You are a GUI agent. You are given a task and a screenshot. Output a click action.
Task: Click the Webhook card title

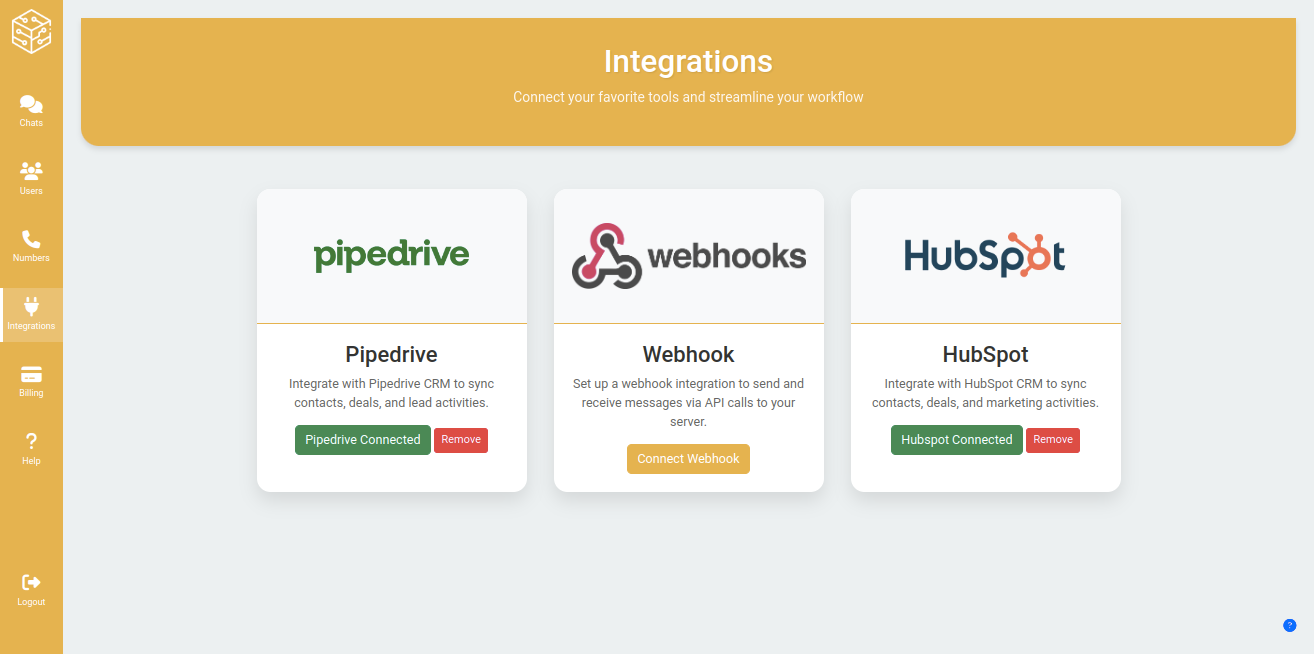pyautogui.click(x=689, y=354)
